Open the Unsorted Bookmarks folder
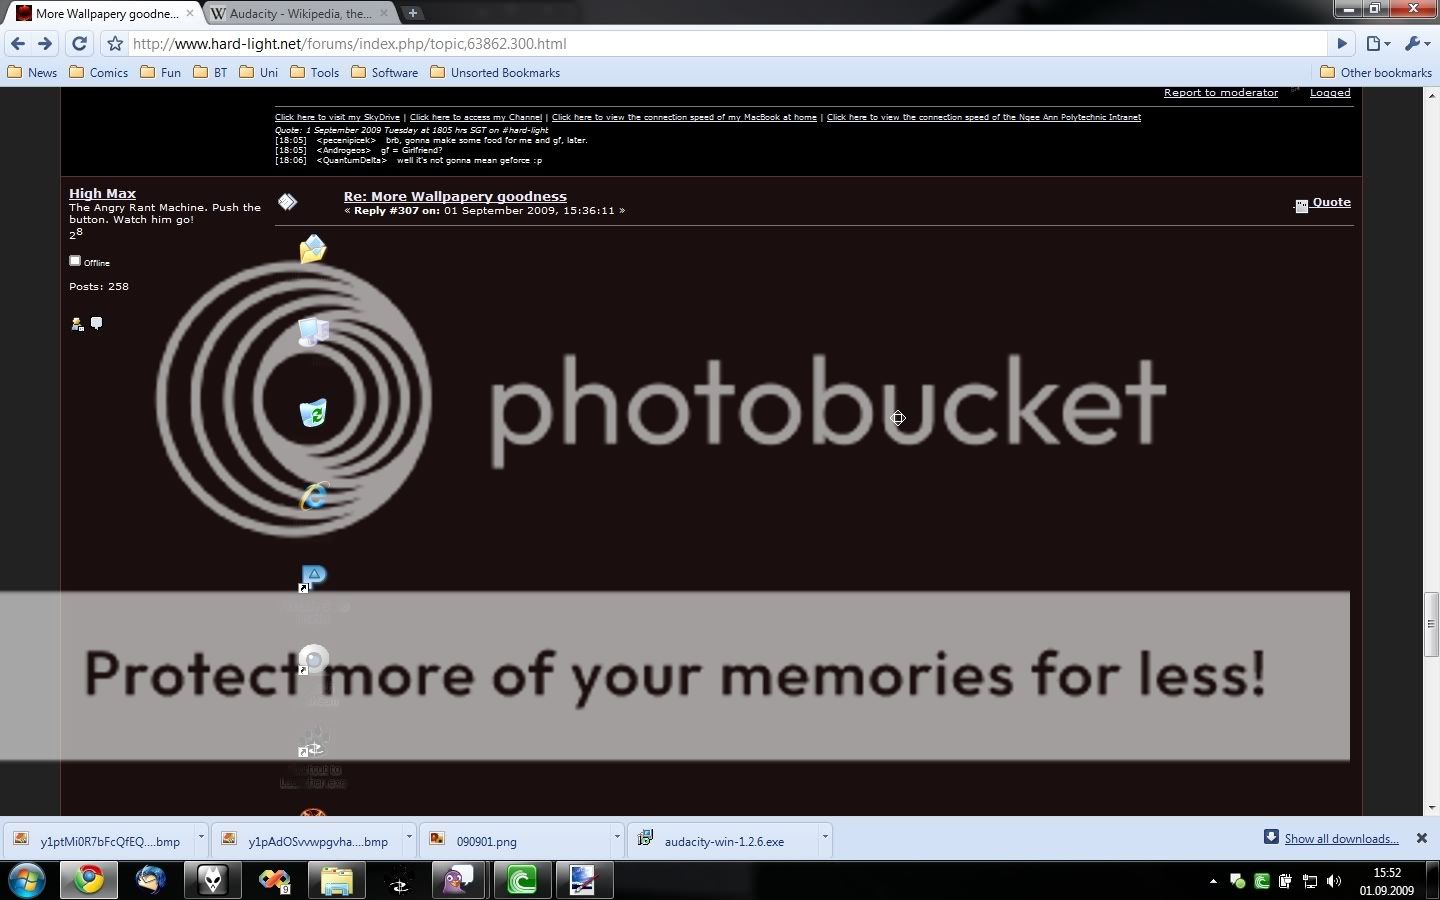Viewport: 1440px width, 900px height. pyautogui.click(x=494, y=72)
